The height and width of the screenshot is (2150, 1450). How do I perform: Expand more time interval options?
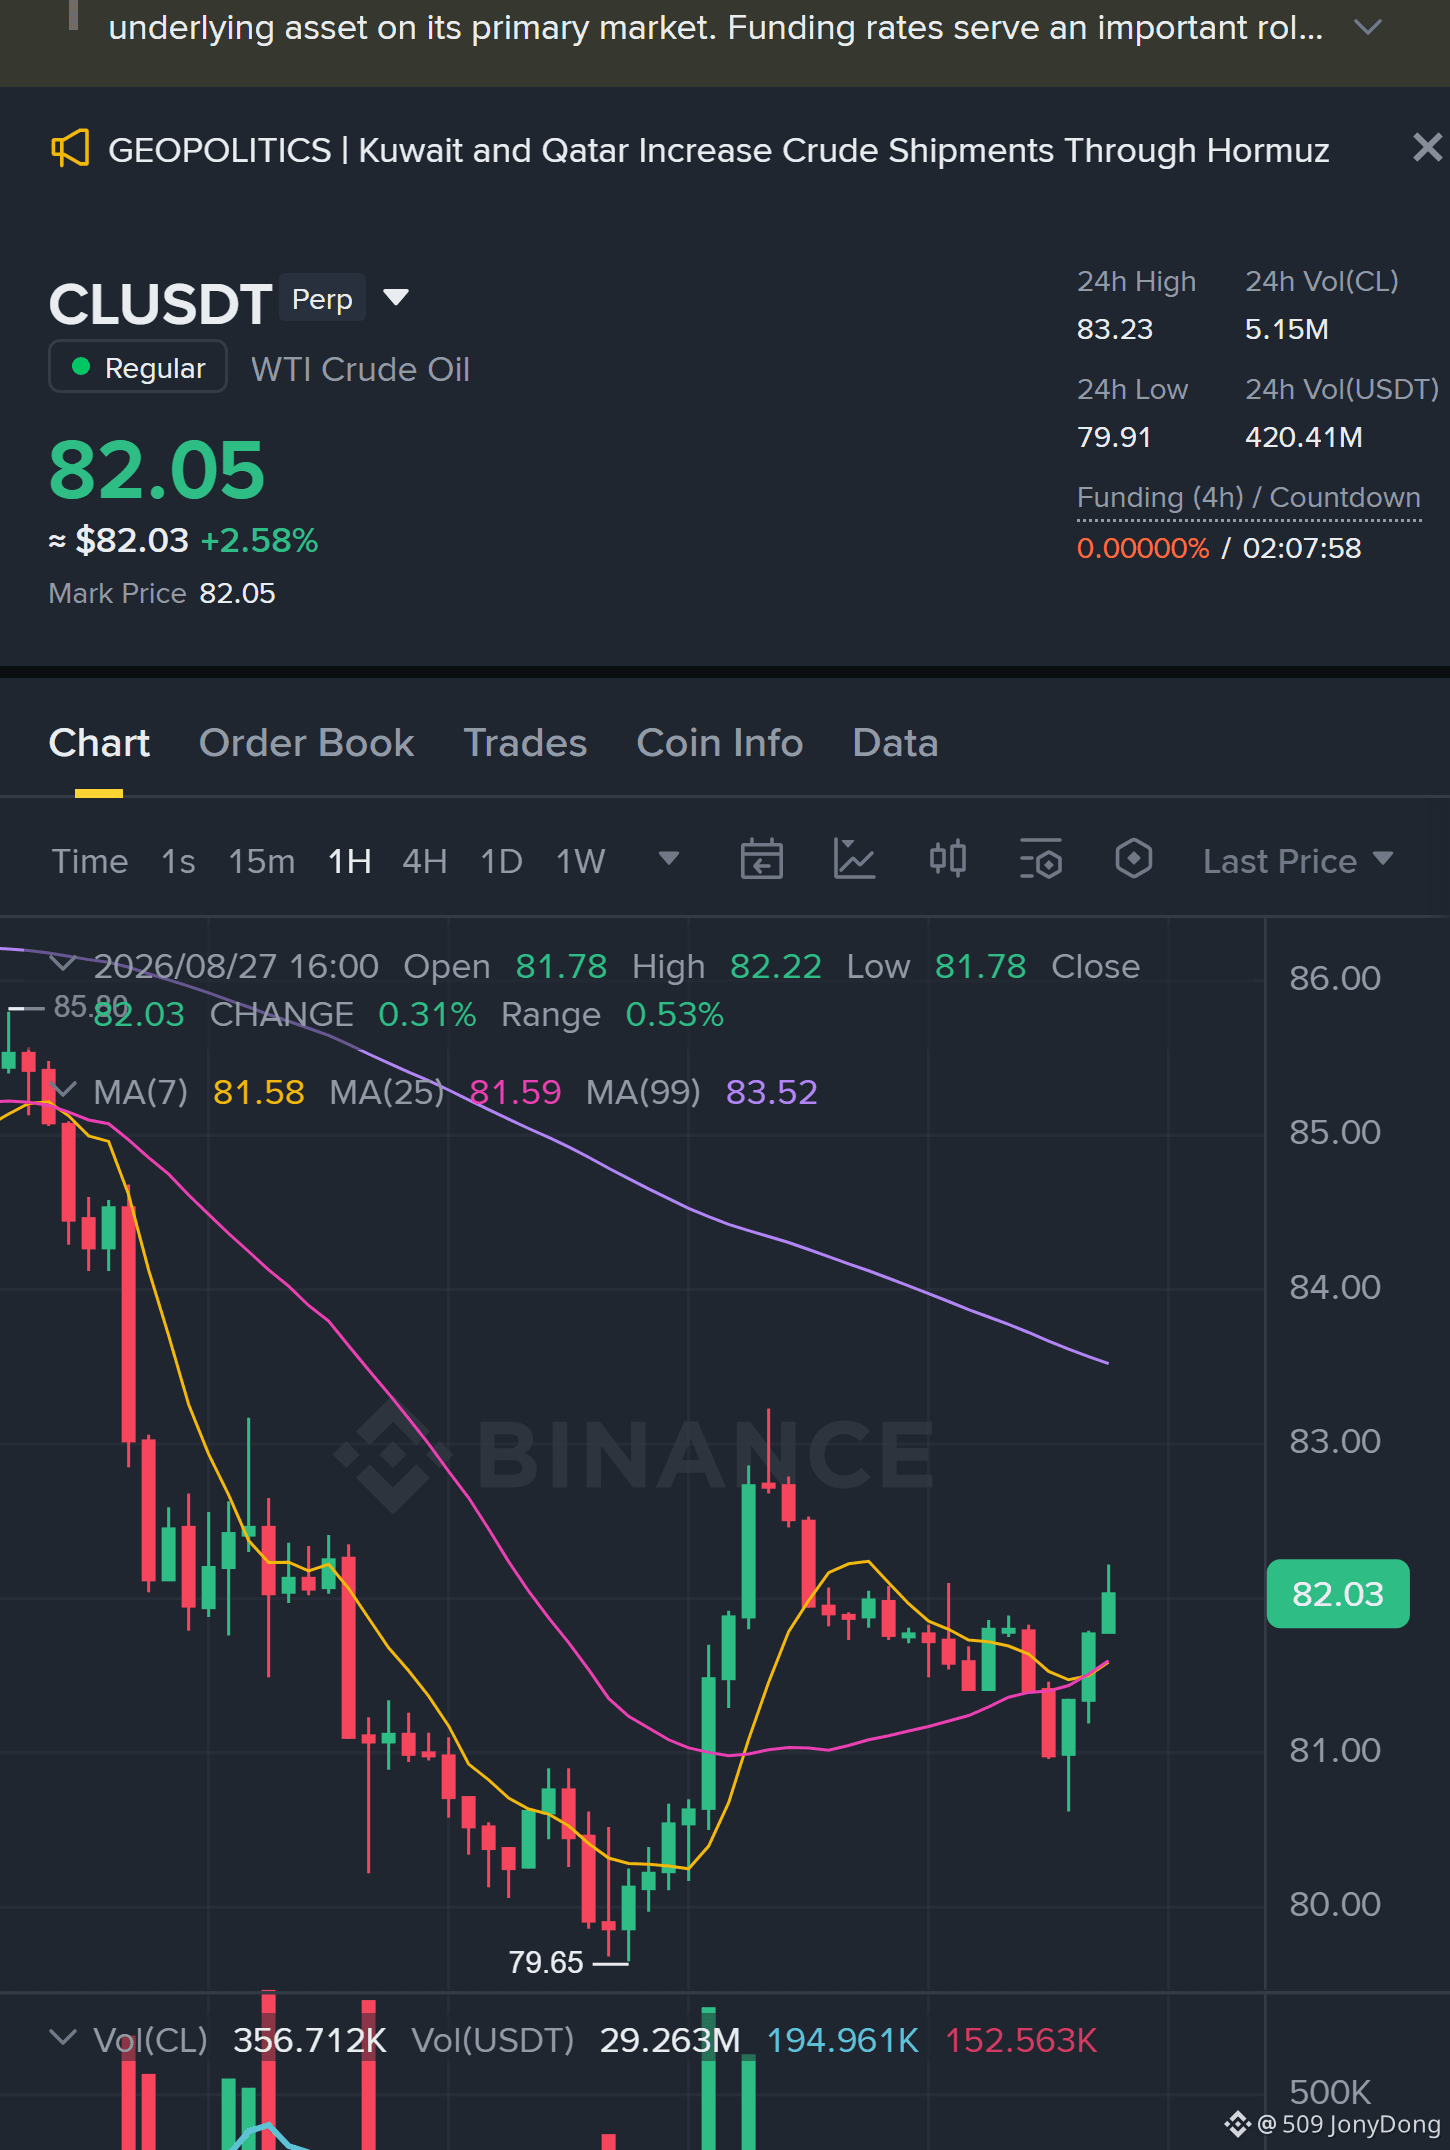[669, 858]
